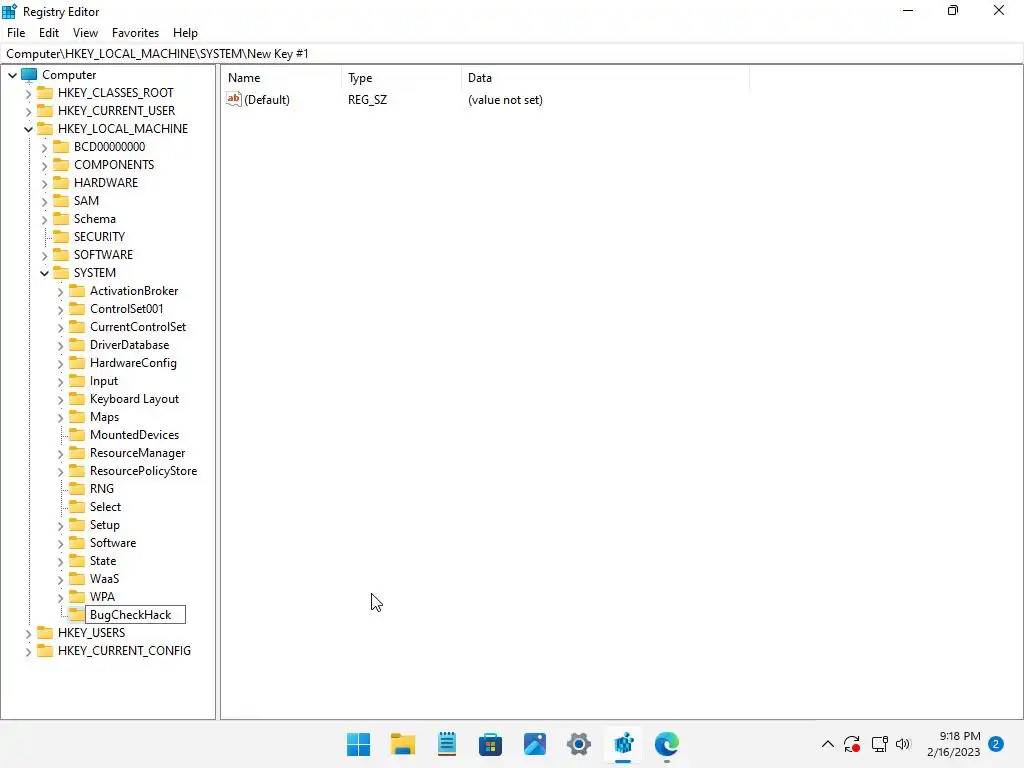Screen dimensions: 1024x768
Task: Click the ActivationBroker folder icon
Action: tap(77, 291)
